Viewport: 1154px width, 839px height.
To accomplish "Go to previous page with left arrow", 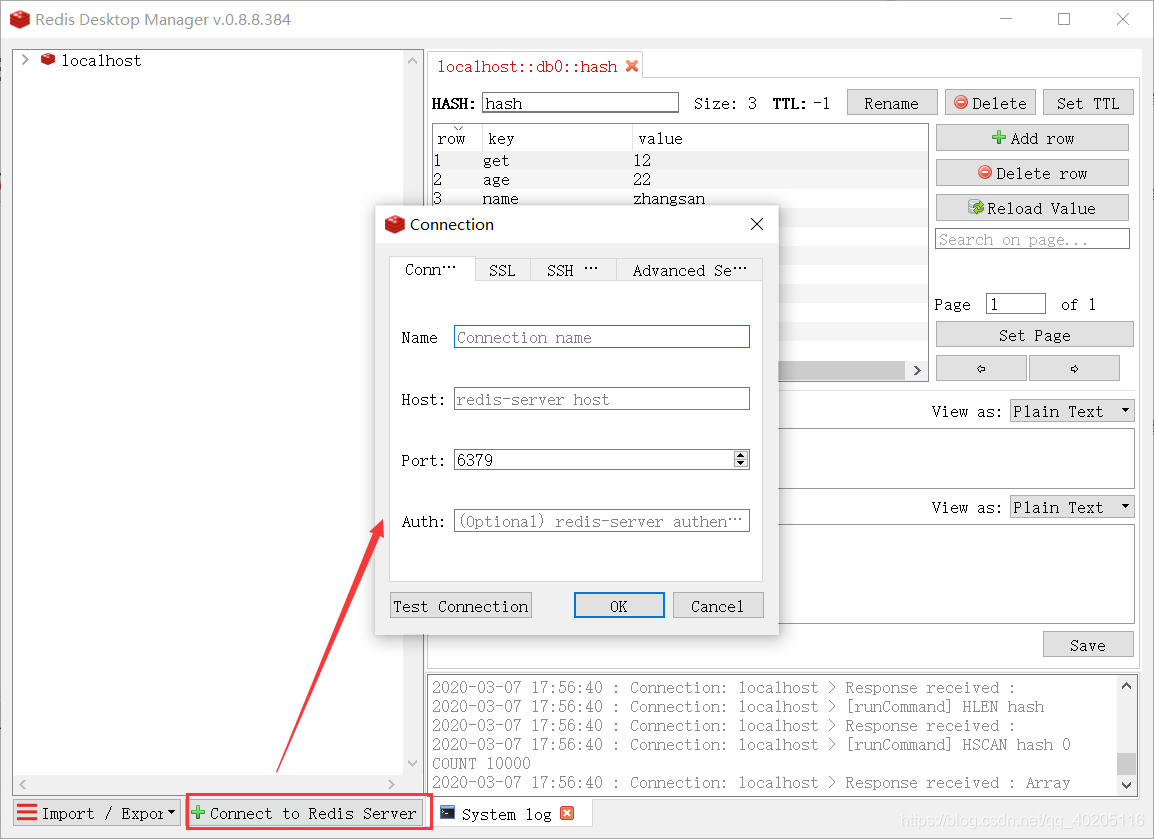I will tap(980, 368).
